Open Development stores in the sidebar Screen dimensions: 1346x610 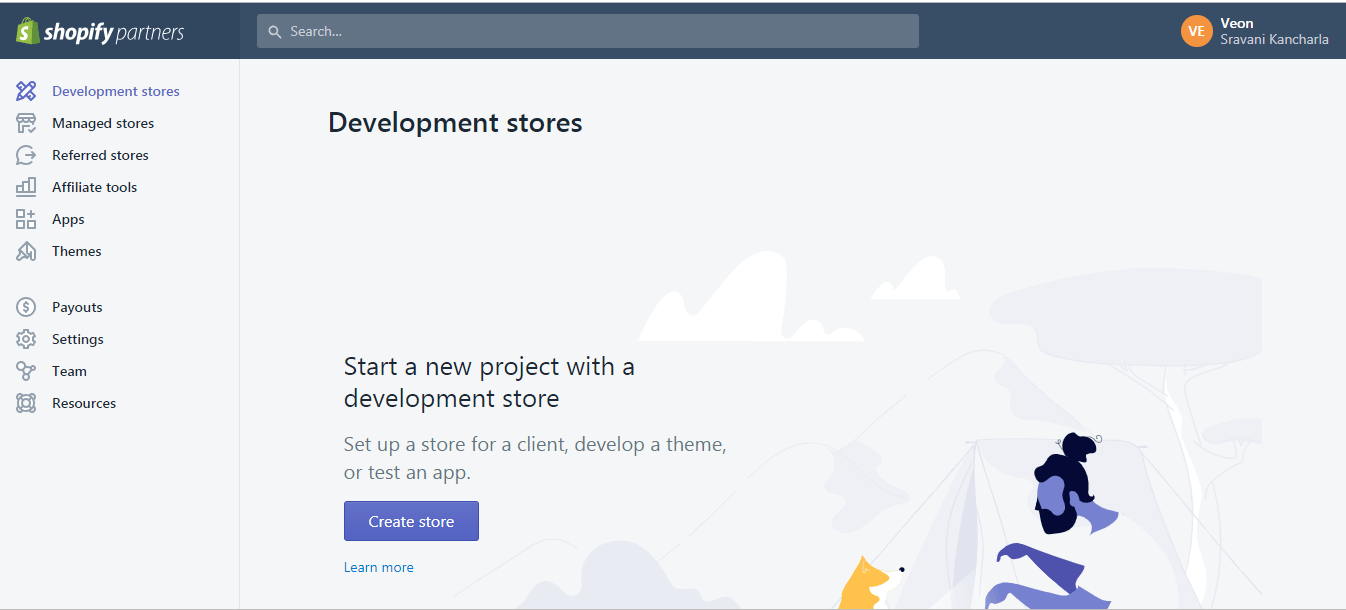(x=116, y=91)
